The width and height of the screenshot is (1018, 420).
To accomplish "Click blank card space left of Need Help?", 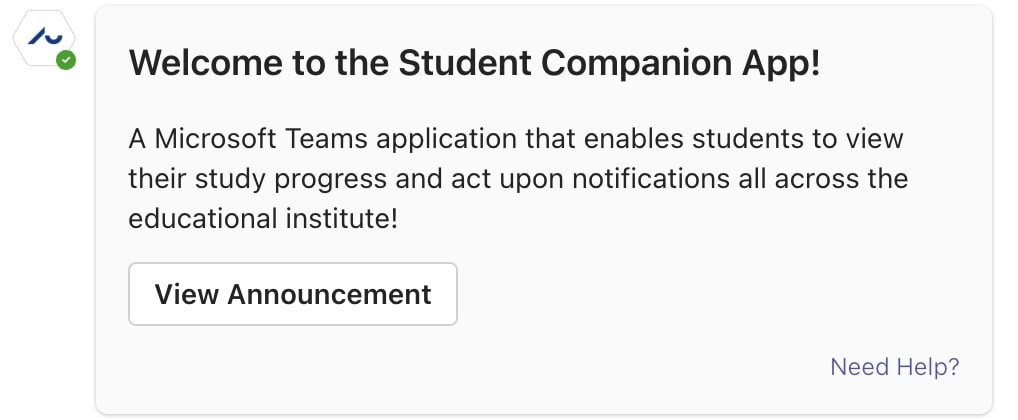I will (454, 367).
